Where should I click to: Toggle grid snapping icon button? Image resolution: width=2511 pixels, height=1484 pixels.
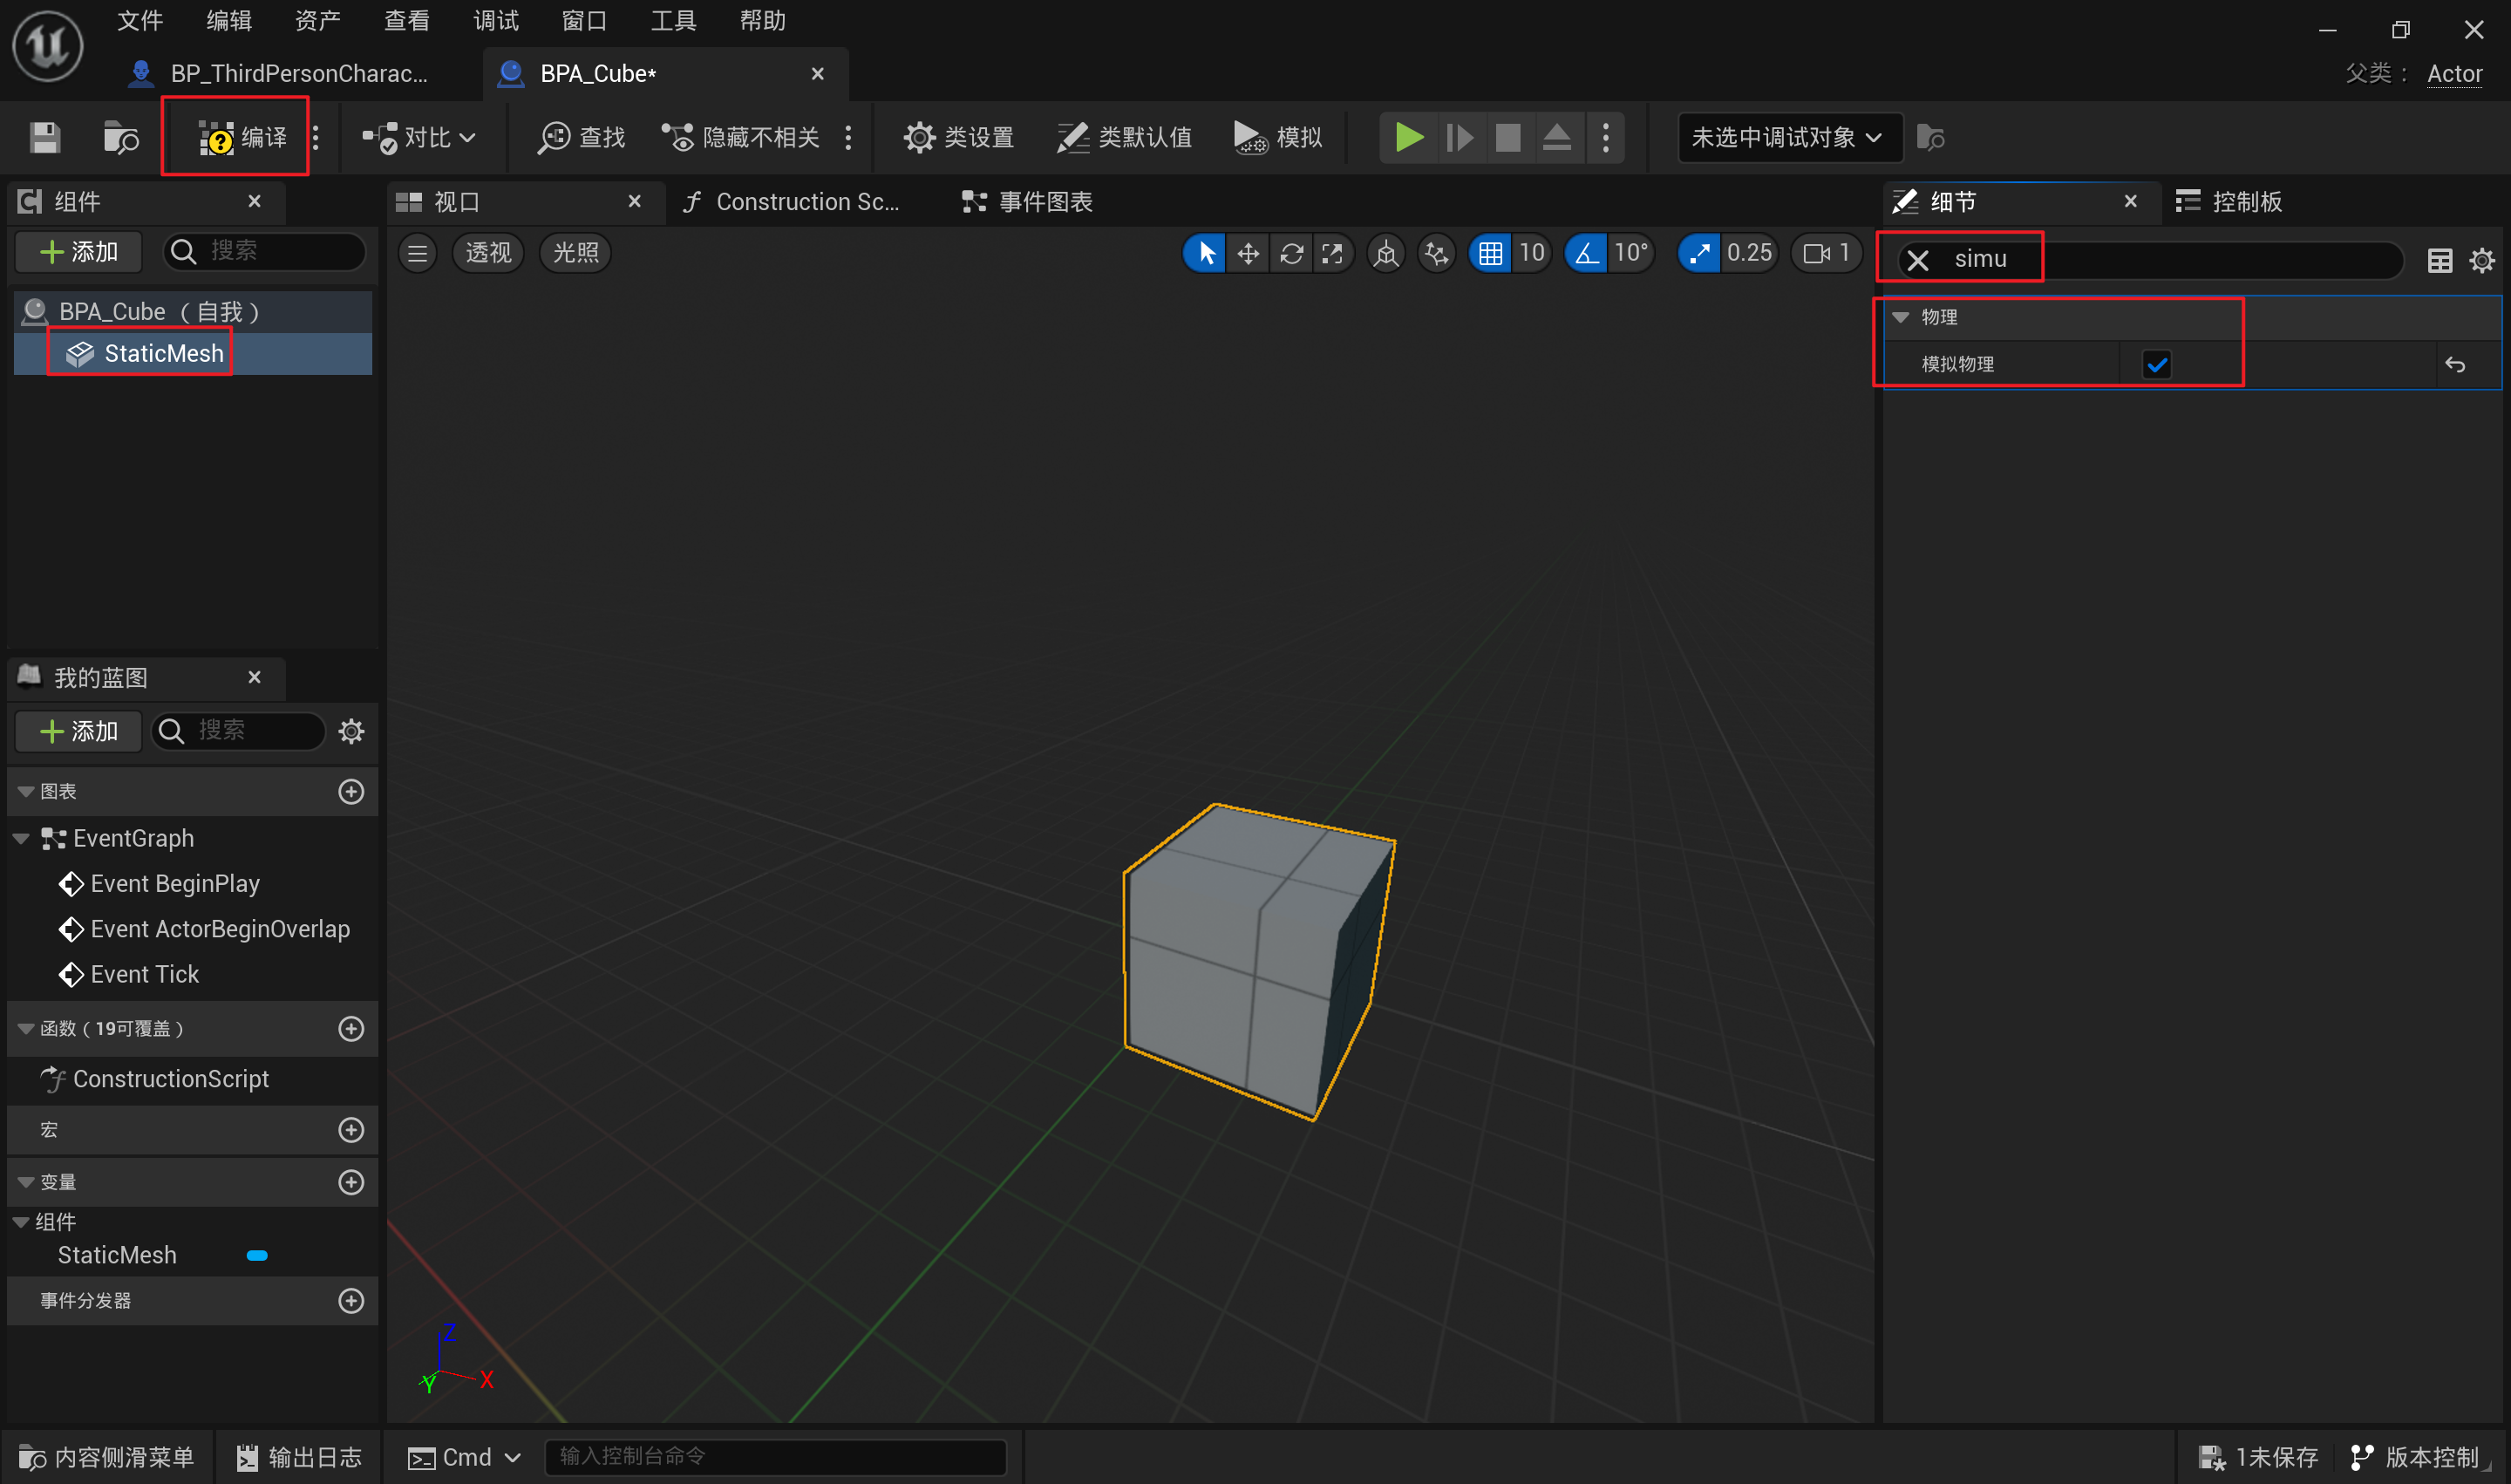point(1490,253)
